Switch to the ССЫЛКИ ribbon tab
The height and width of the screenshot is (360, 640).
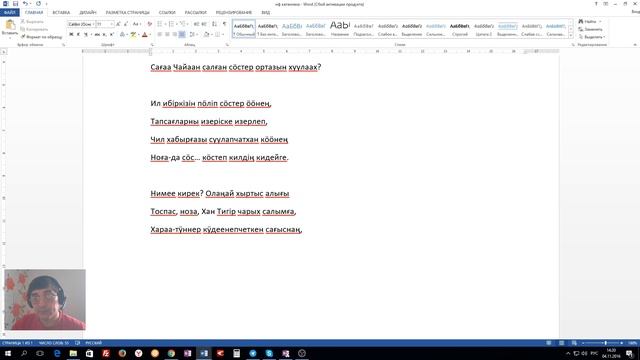167,13
